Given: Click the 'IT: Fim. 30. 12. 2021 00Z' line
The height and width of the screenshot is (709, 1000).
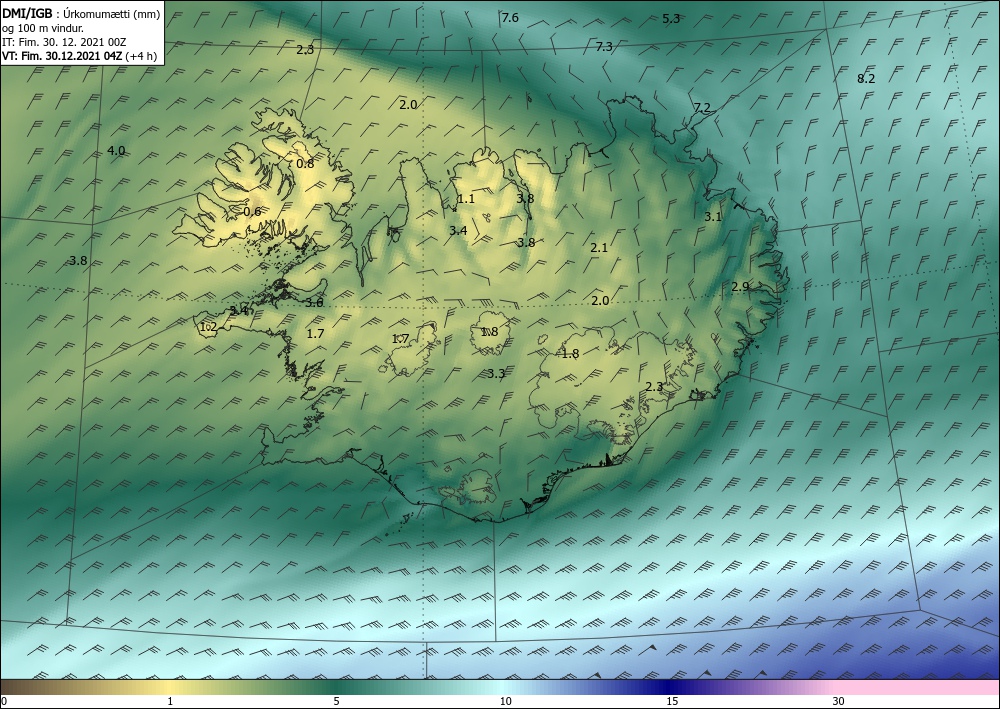Looking at the screenshot, I should tap(64, 42).
